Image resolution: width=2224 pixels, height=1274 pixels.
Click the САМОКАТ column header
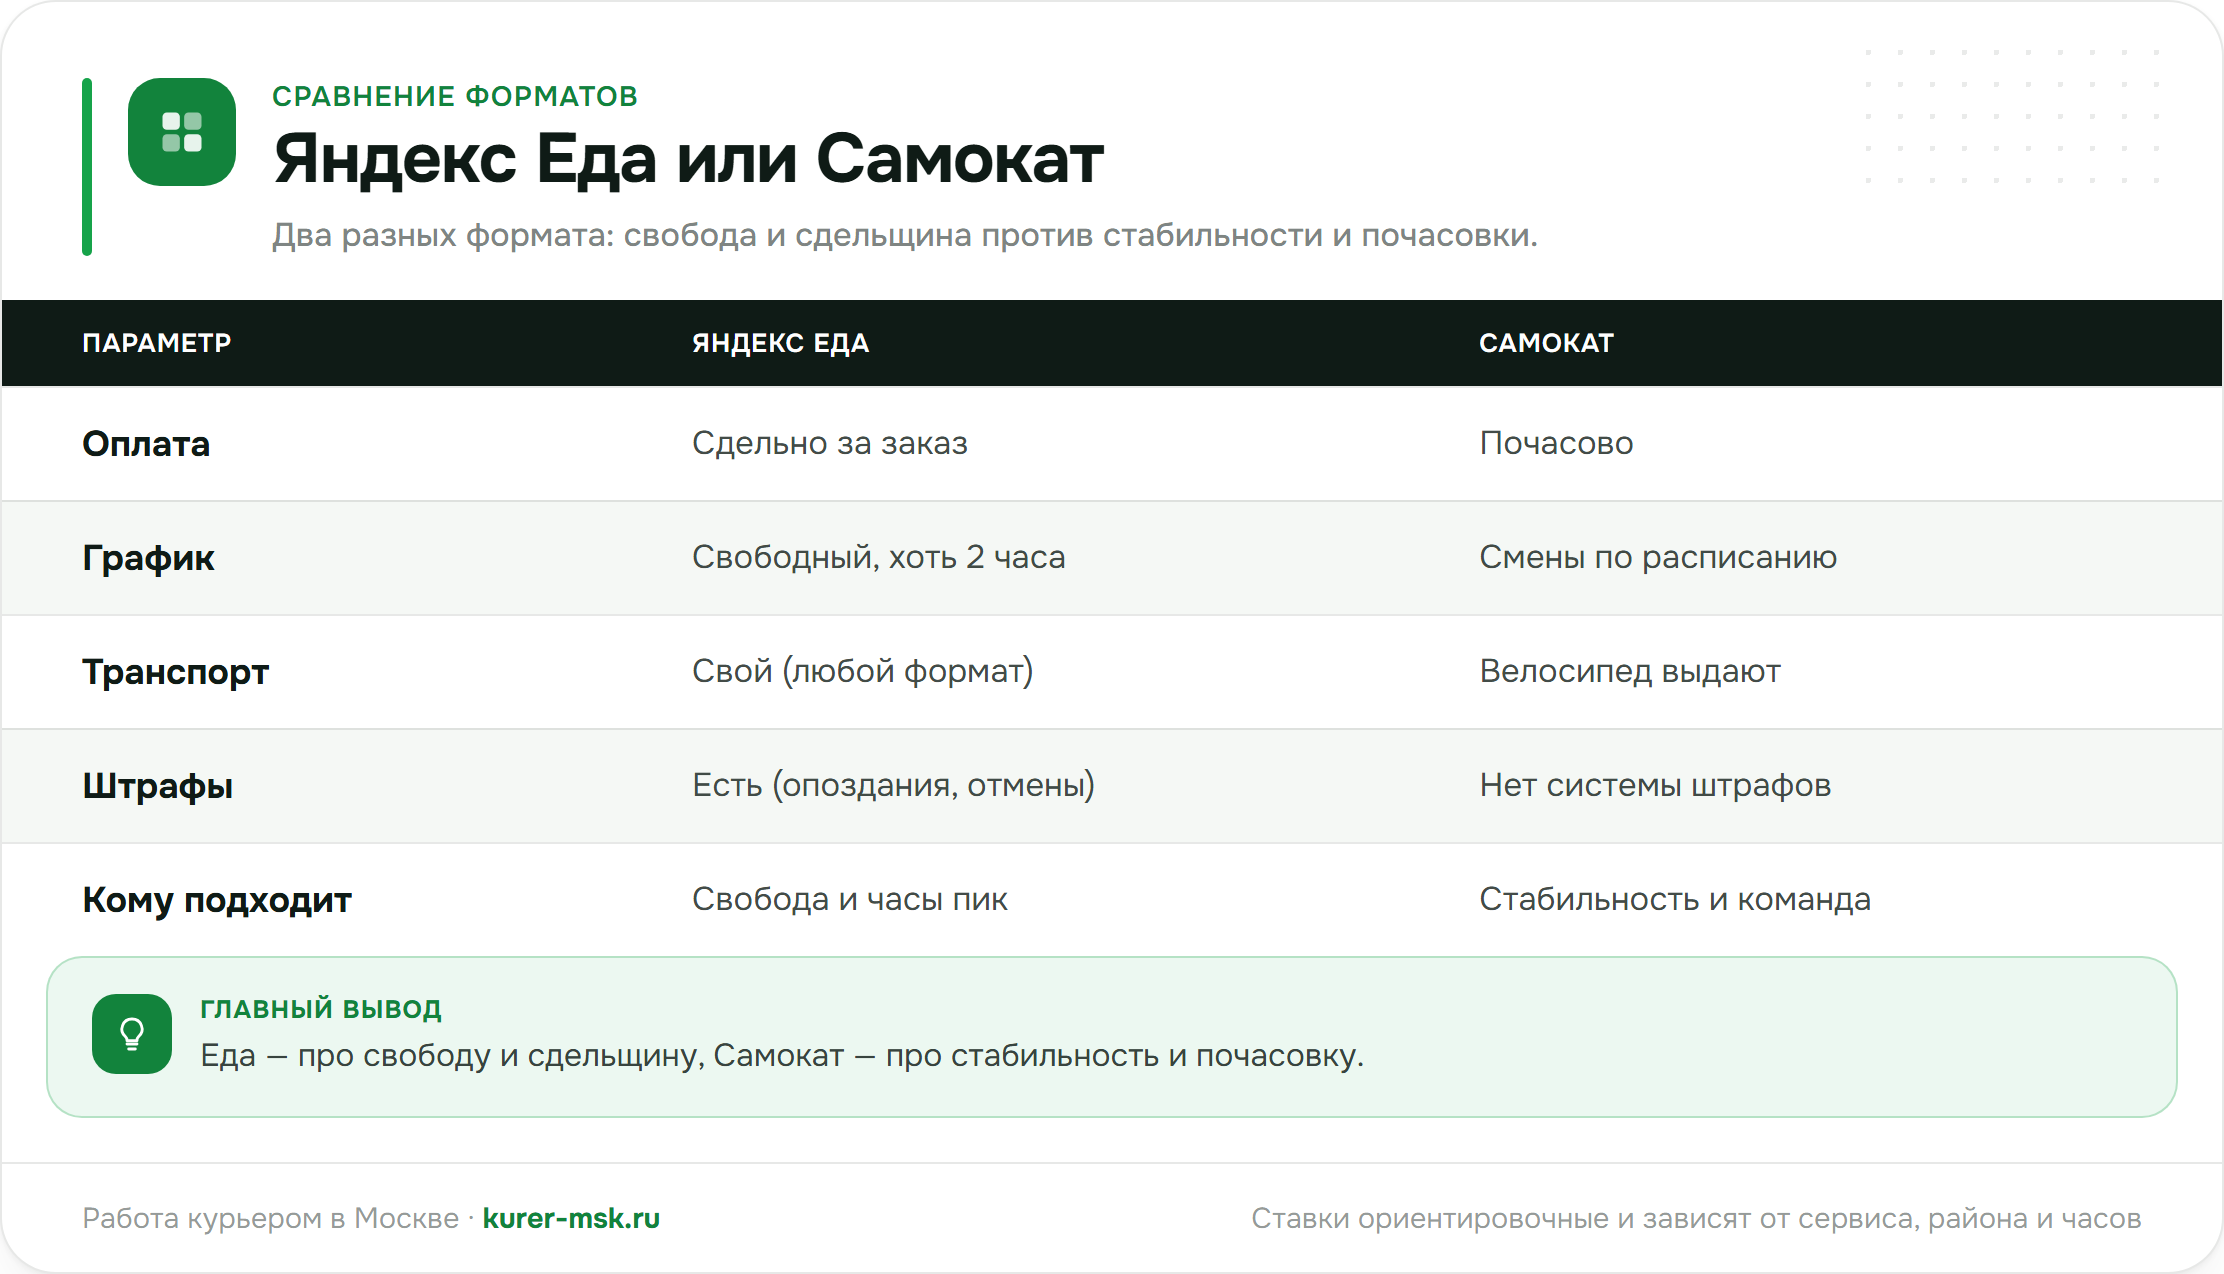(x=1546, y=343)
